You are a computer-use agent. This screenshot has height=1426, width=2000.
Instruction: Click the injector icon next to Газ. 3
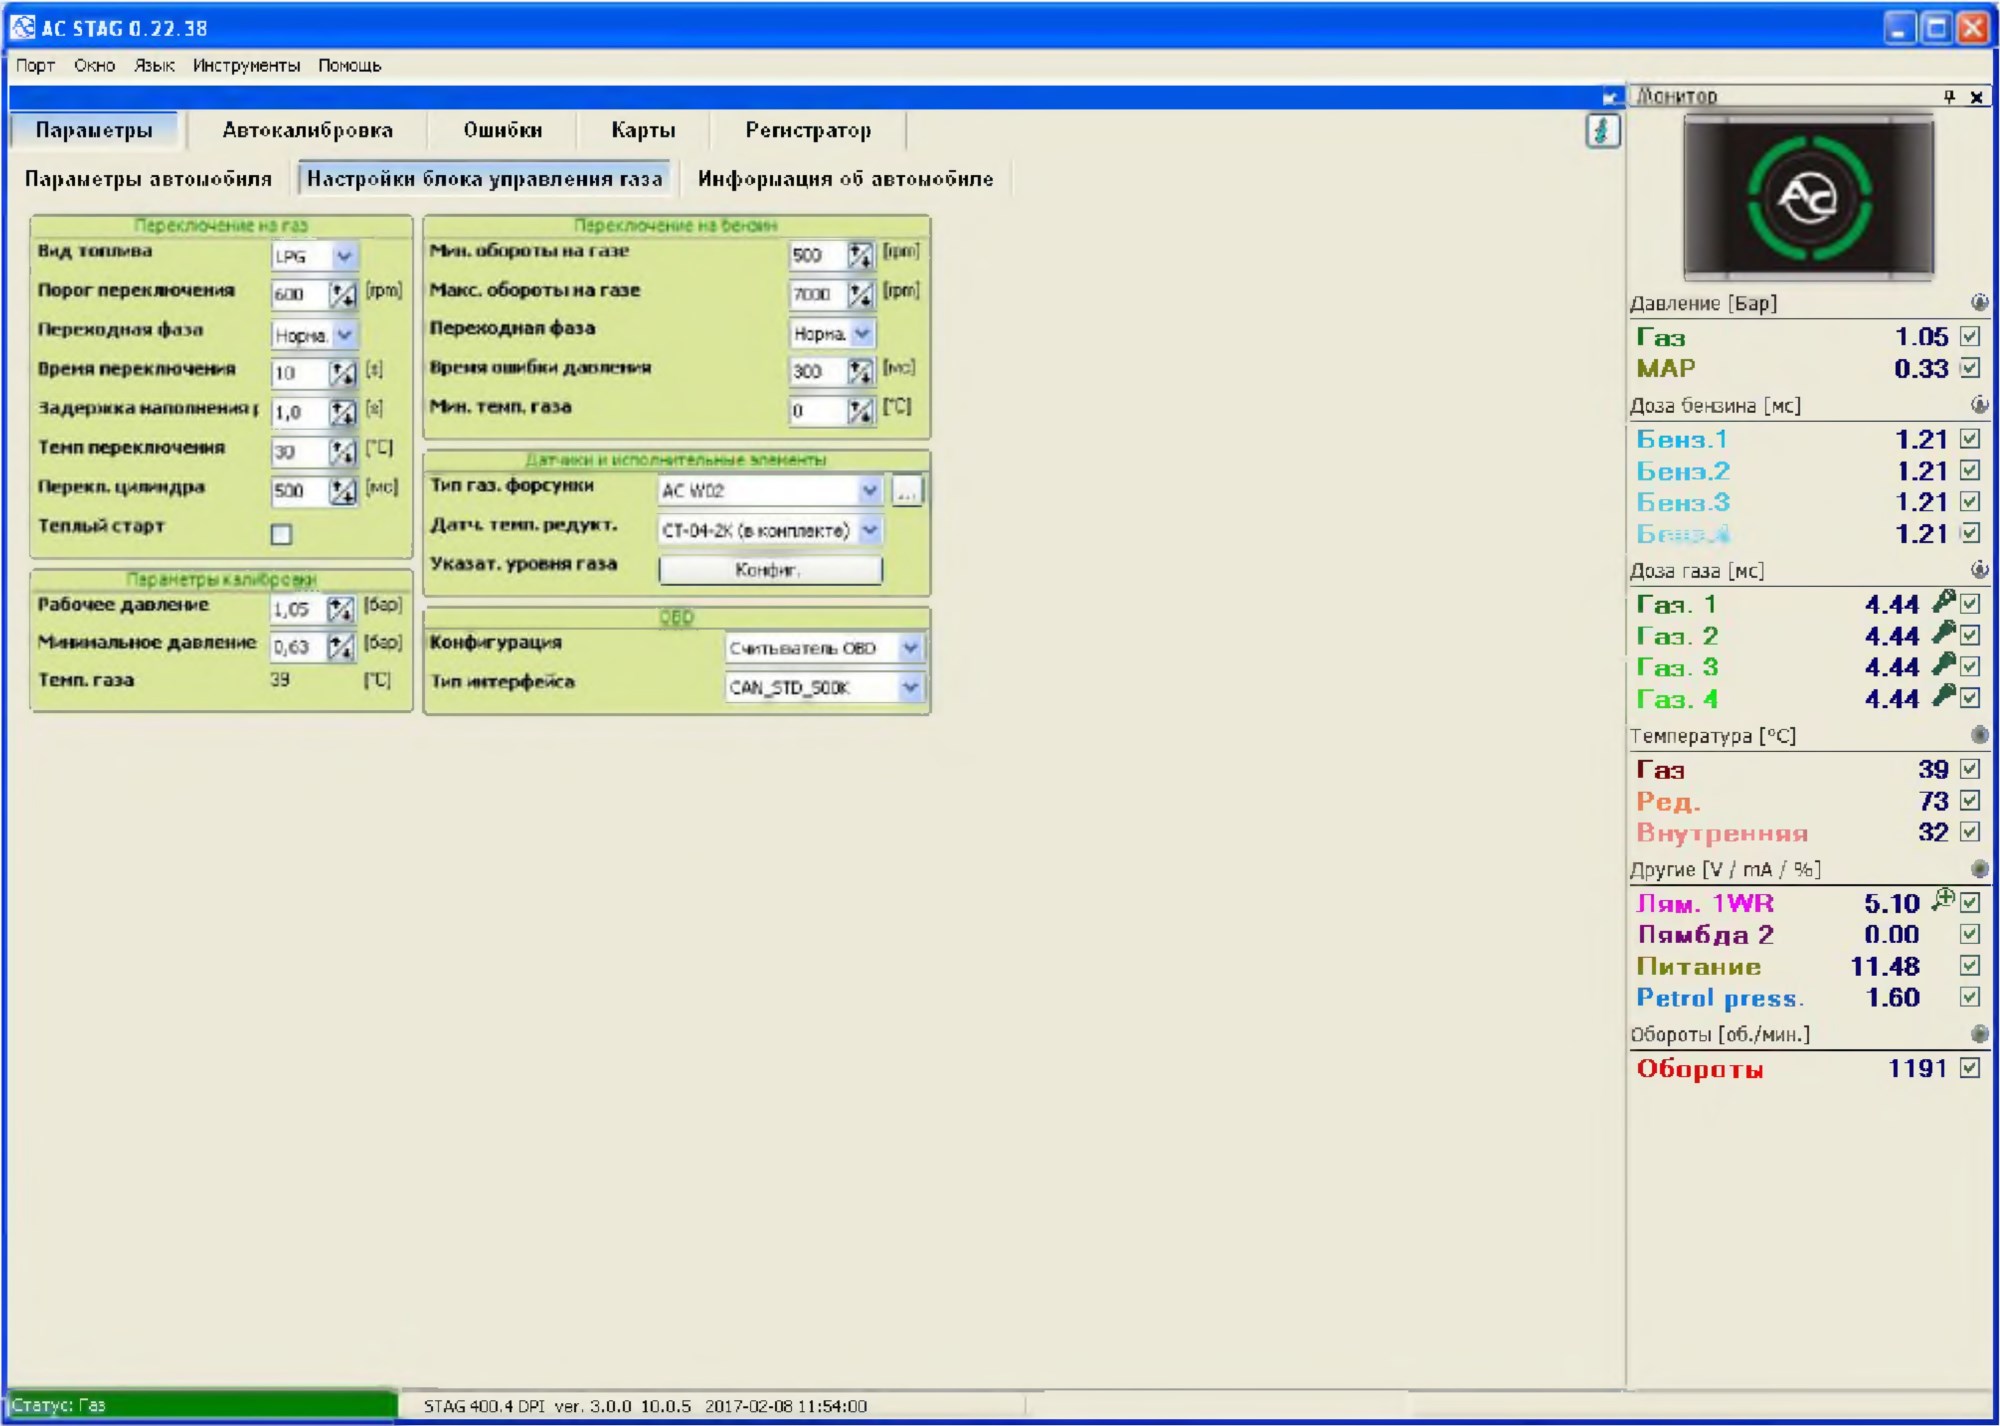point(1943,664)
